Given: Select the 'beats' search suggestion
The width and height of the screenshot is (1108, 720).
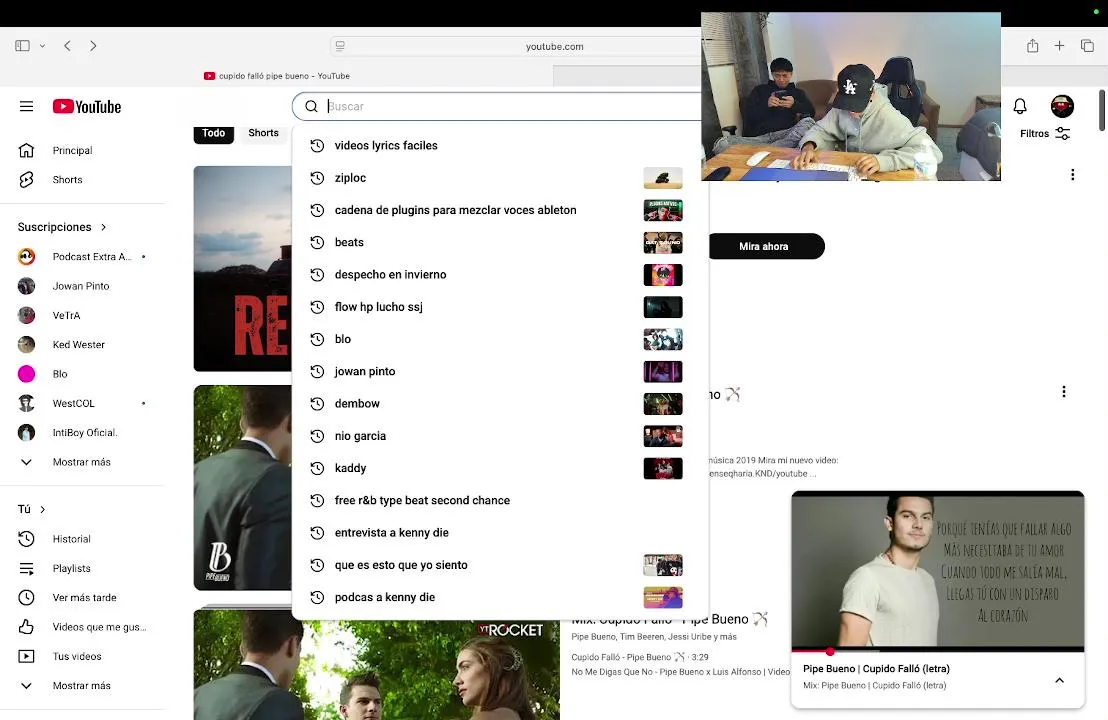Looking at the screenshot, I should (500, 242).
